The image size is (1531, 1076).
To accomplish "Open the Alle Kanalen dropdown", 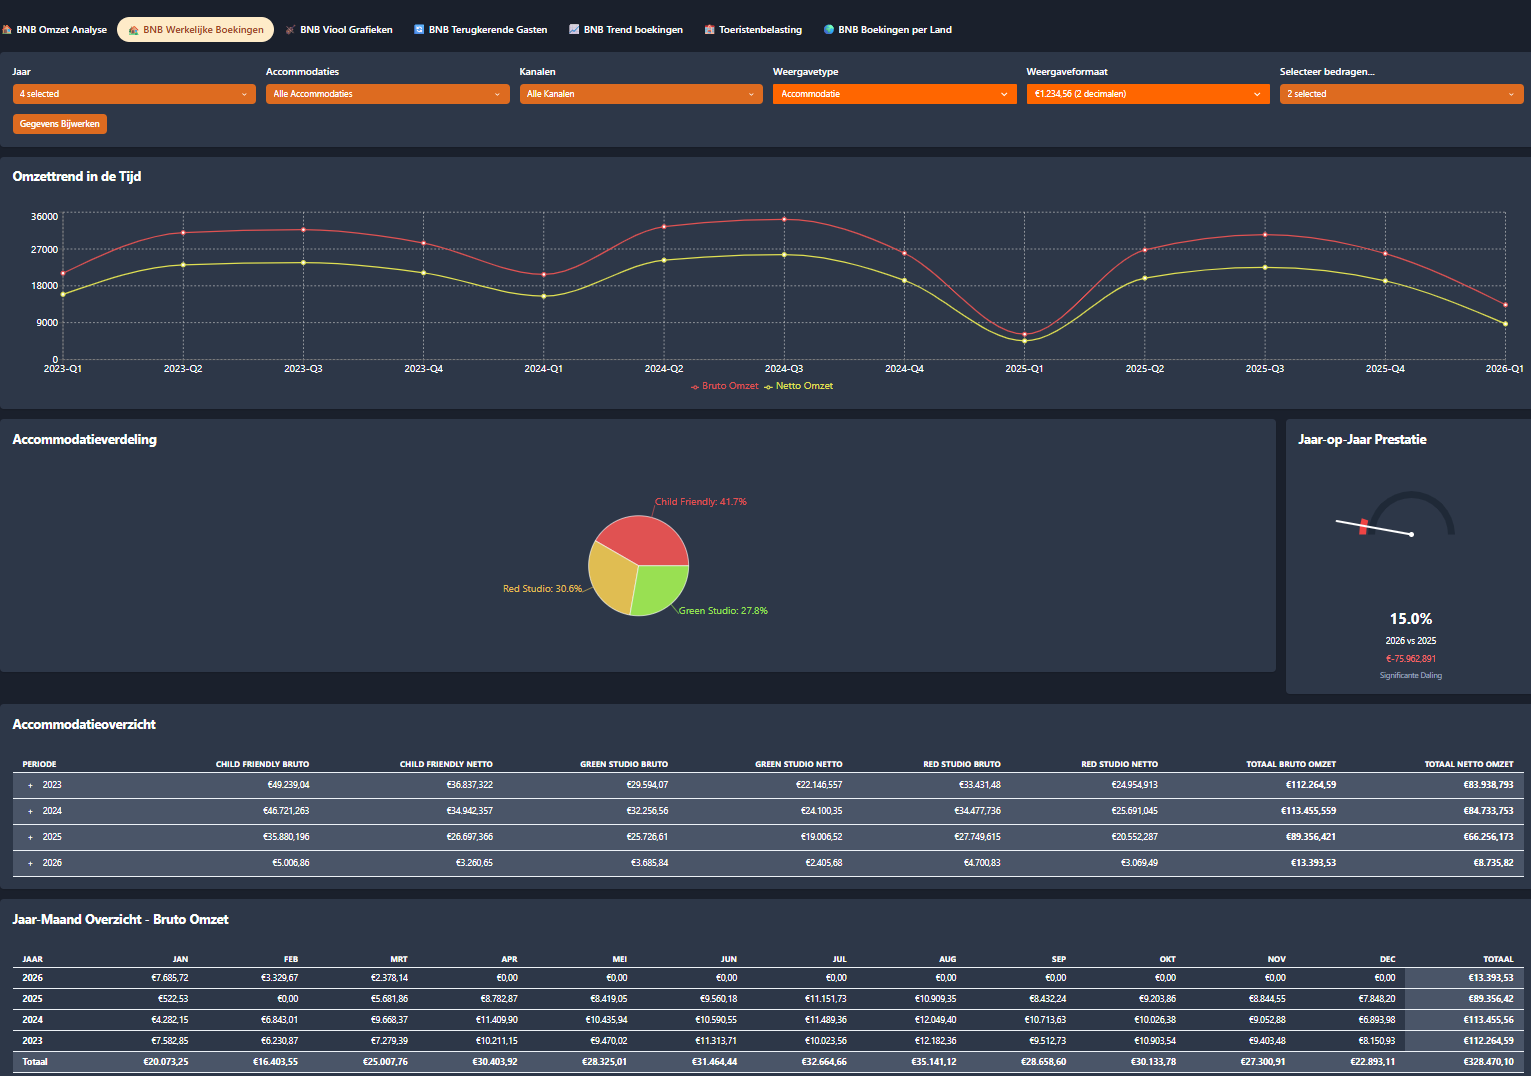I will (641, 94).
